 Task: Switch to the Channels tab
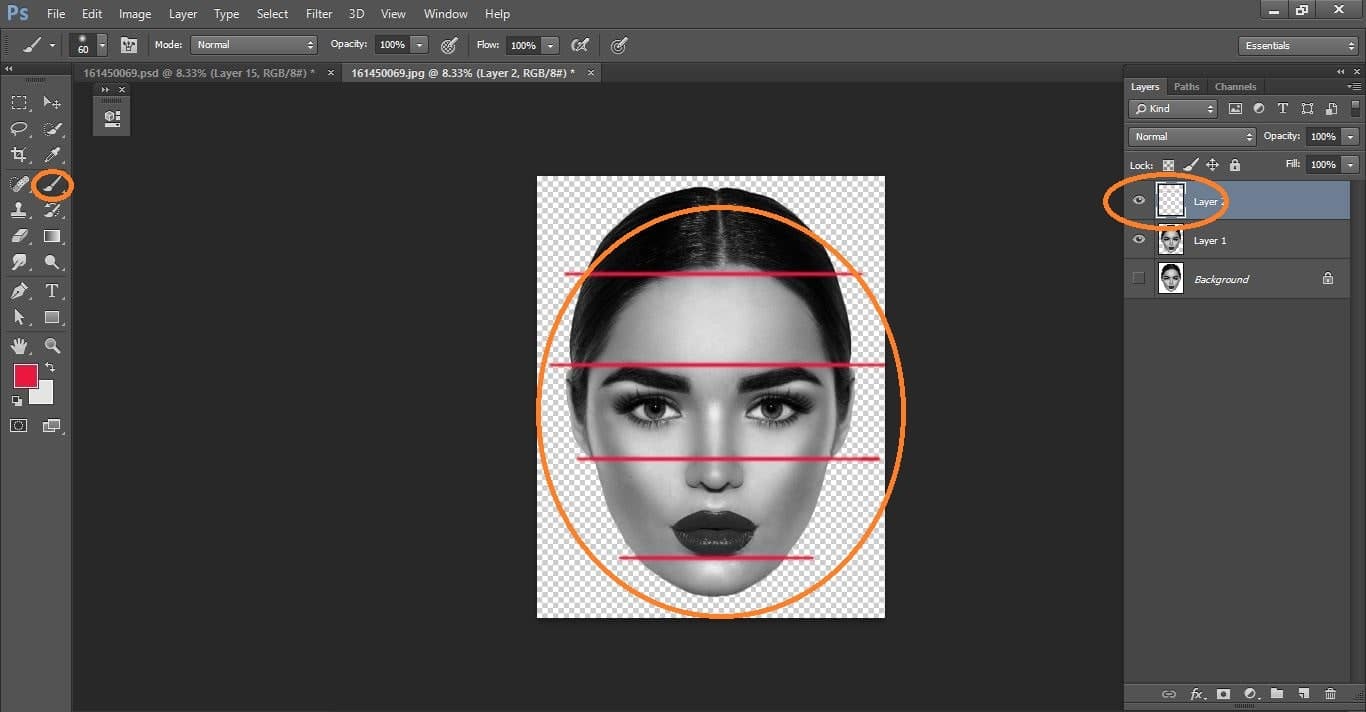(1236, 86)
